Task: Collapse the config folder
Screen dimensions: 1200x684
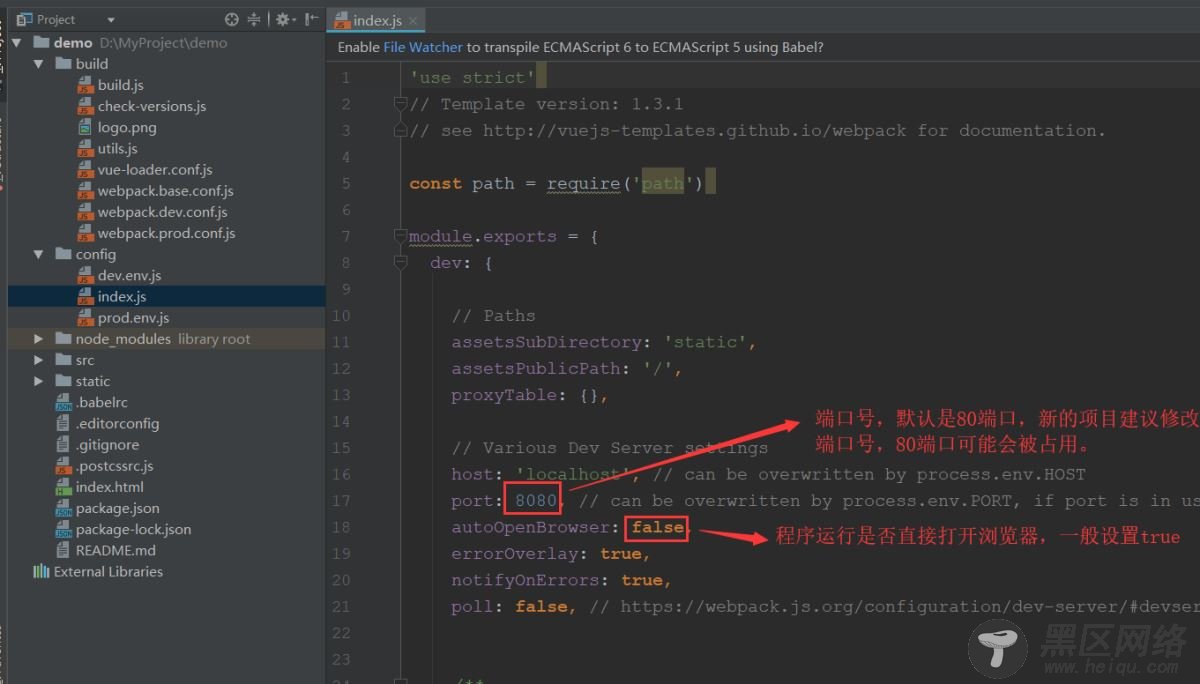Action: pos(38,254)
